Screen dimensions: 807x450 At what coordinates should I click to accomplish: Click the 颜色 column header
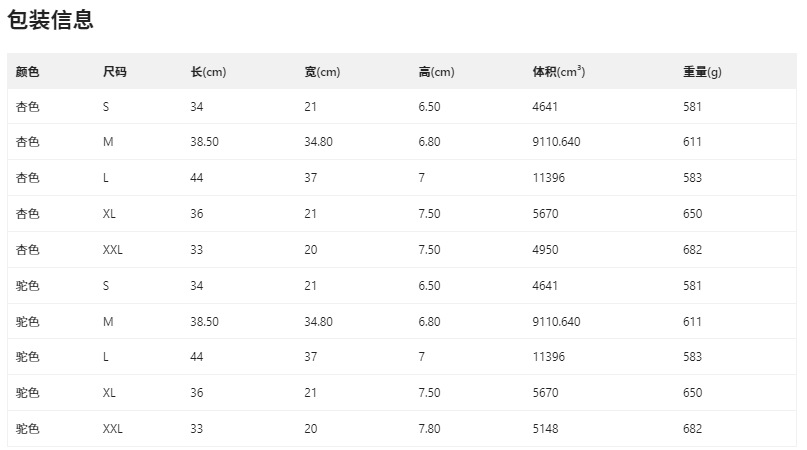click(27, 72)
